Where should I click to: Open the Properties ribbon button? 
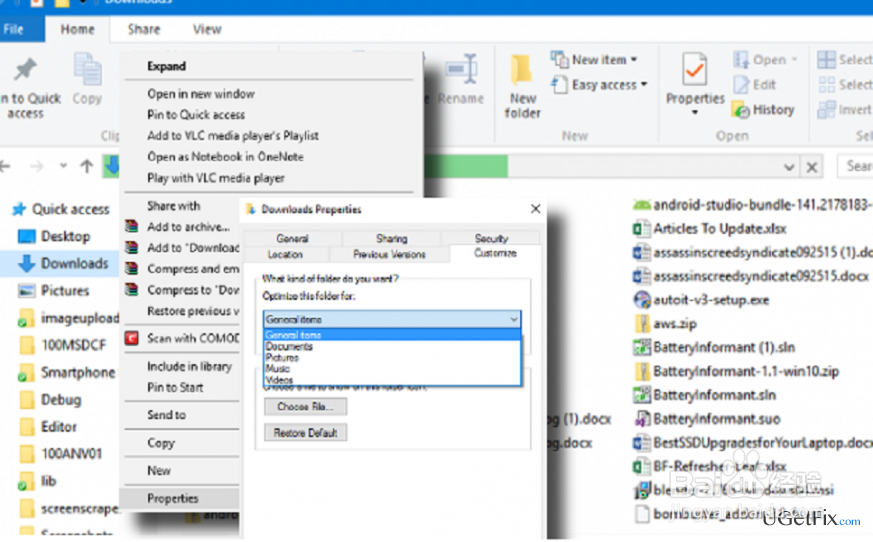pyautogui.click(x=695, y=84)
